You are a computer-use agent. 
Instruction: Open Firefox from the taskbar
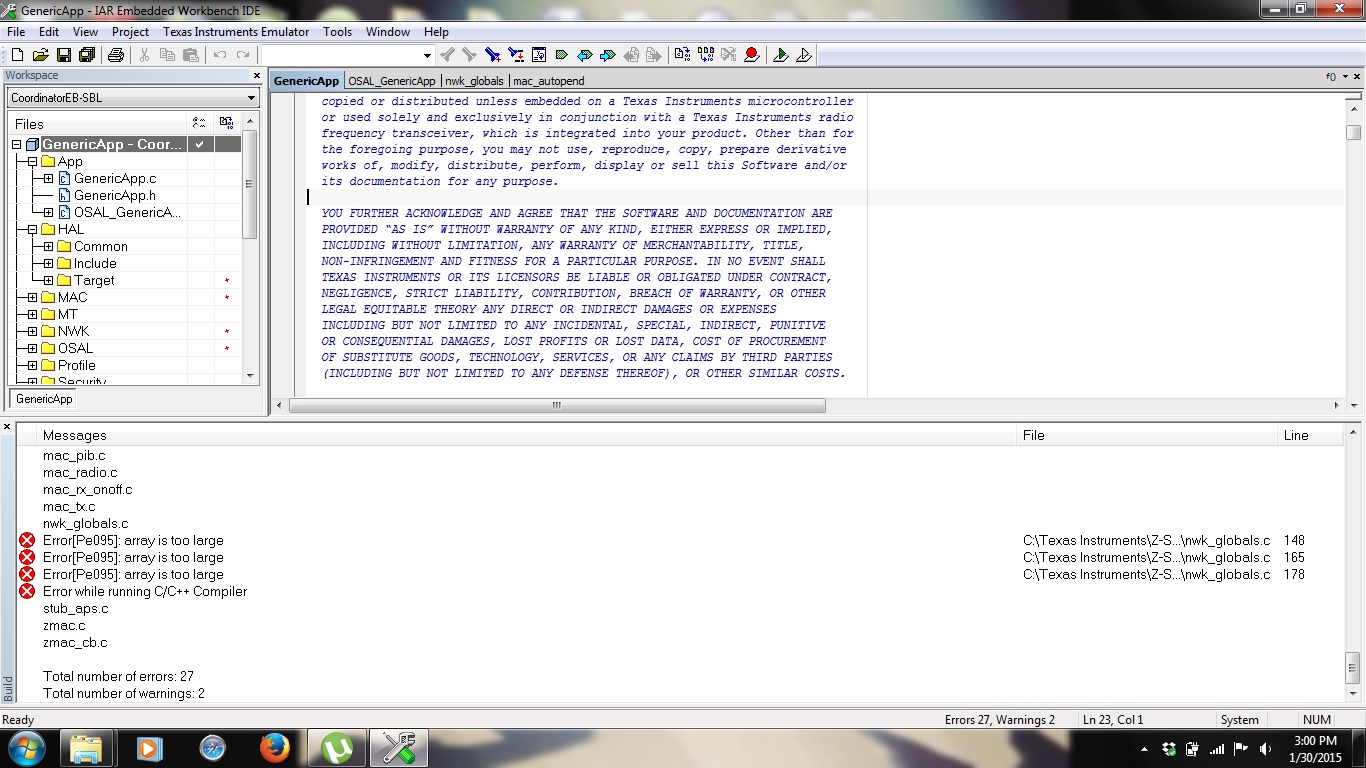click(274, 747)
